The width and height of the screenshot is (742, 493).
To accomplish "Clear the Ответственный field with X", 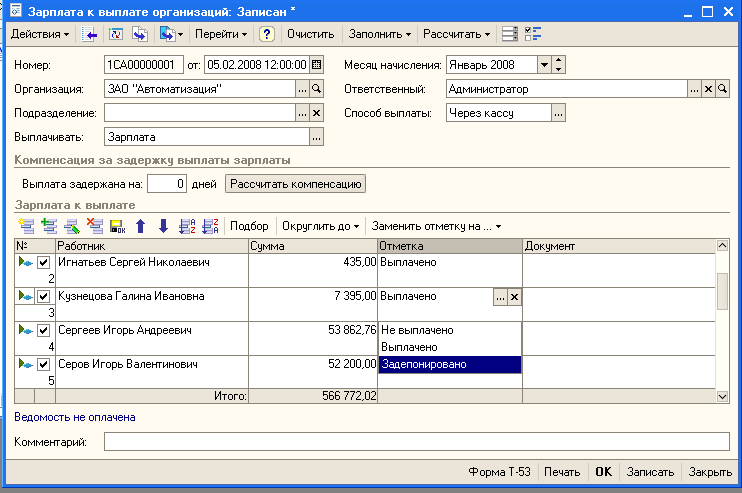I will [708, 89].
